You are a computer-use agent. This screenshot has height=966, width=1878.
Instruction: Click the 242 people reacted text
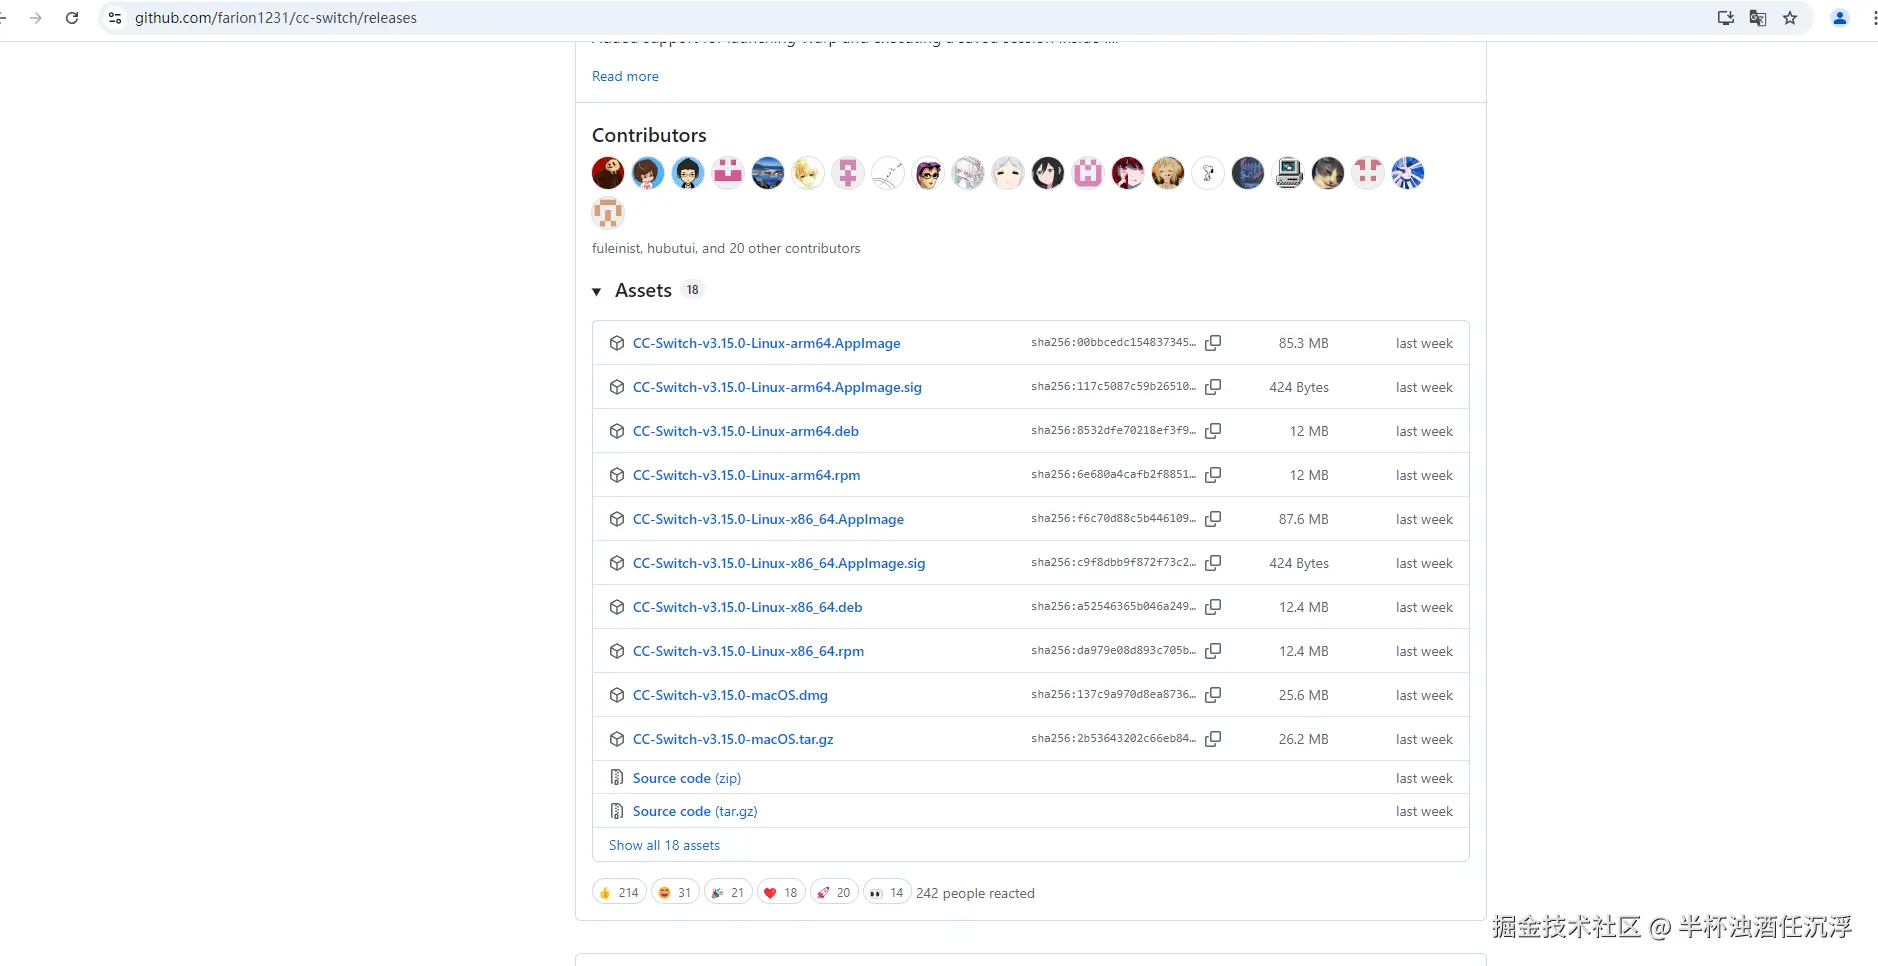pos(975,893)
